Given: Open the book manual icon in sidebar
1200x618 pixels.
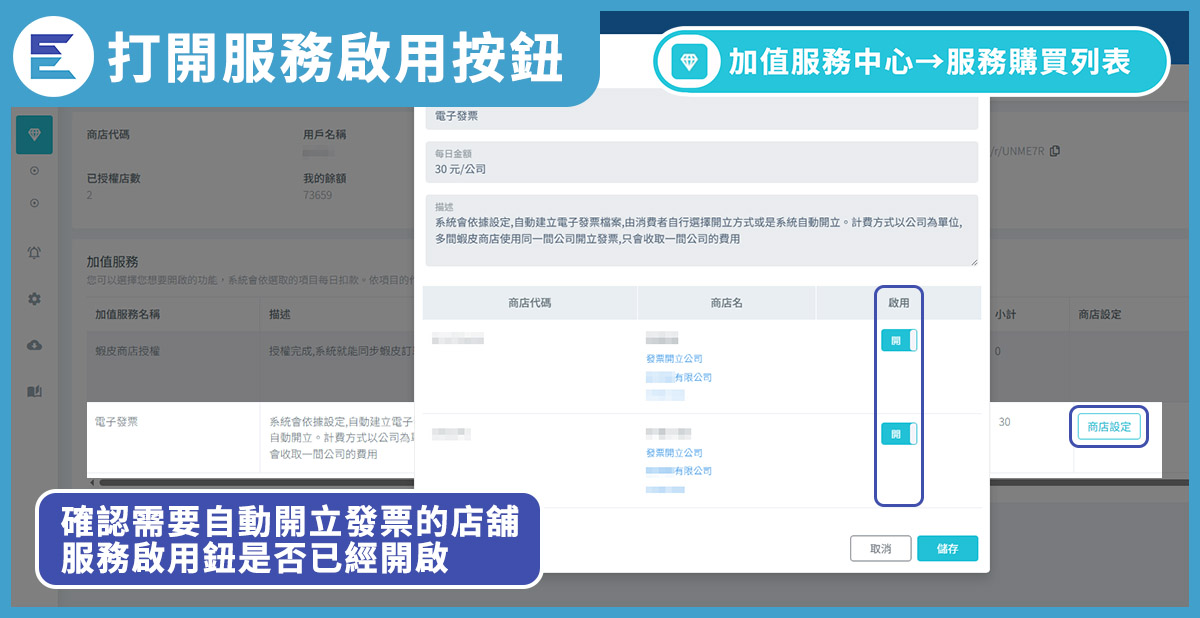Looking at the screenshot, I should click(x=34, y=391).
